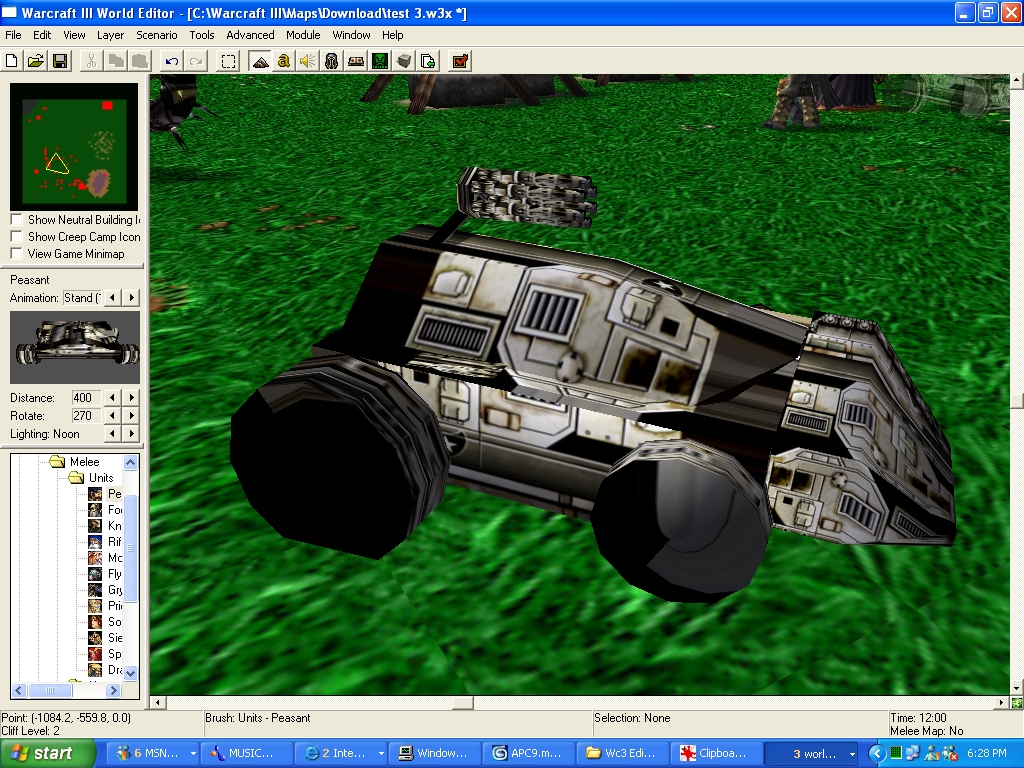The width and height of the screenshot is (1024, 768).
Task: Open the Sound Editor speaker icon
Action: (x=307, y=61)
